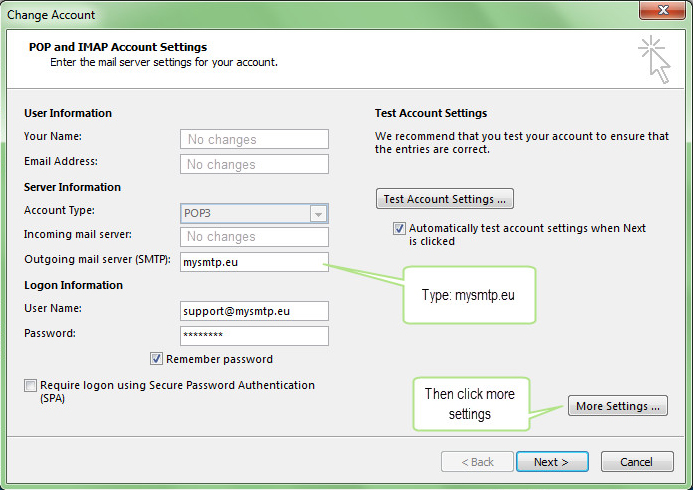Open the Account Type POP3 dropdown
The height and width of the screenshot is (490, 693).
[x=318, y=213]
